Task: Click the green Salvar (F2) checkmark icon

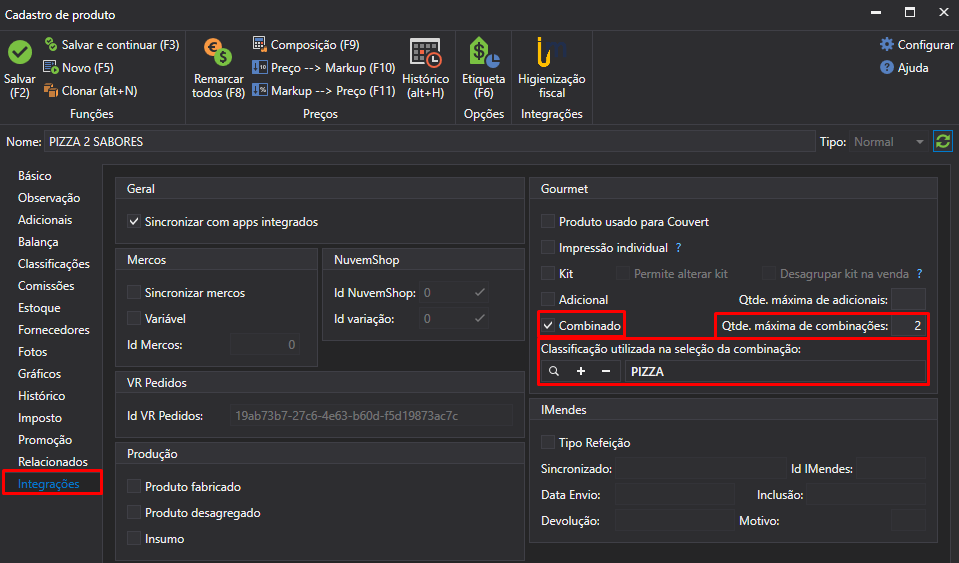Action: tap(20, 53)
